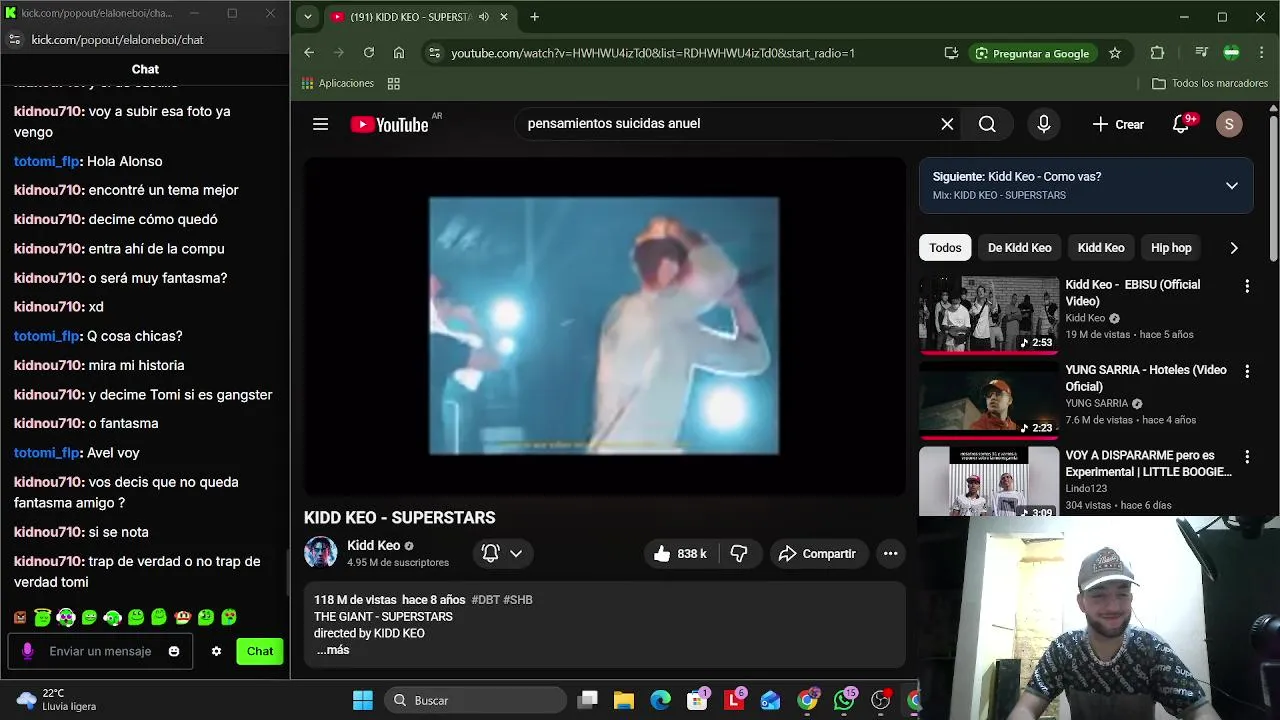Open Kidd Keo channel avatar
Viewport: 1280px width, 720px height.
pyautogui.click(x=321, y=553)
